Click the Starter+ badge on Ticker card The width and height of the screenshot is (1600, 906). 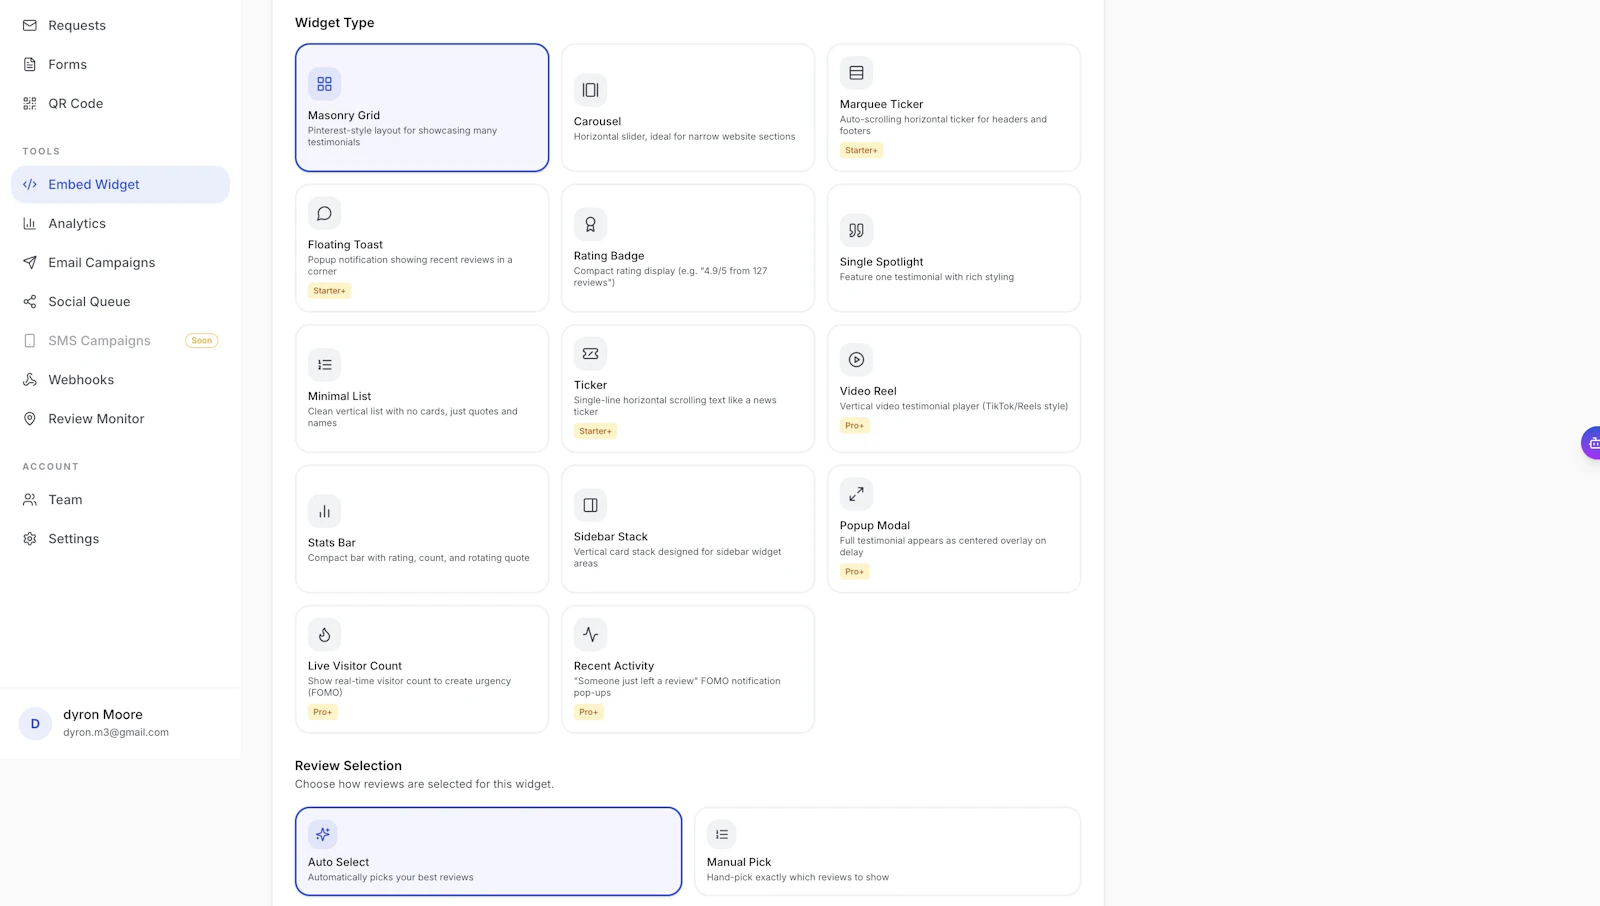(595, 431)
